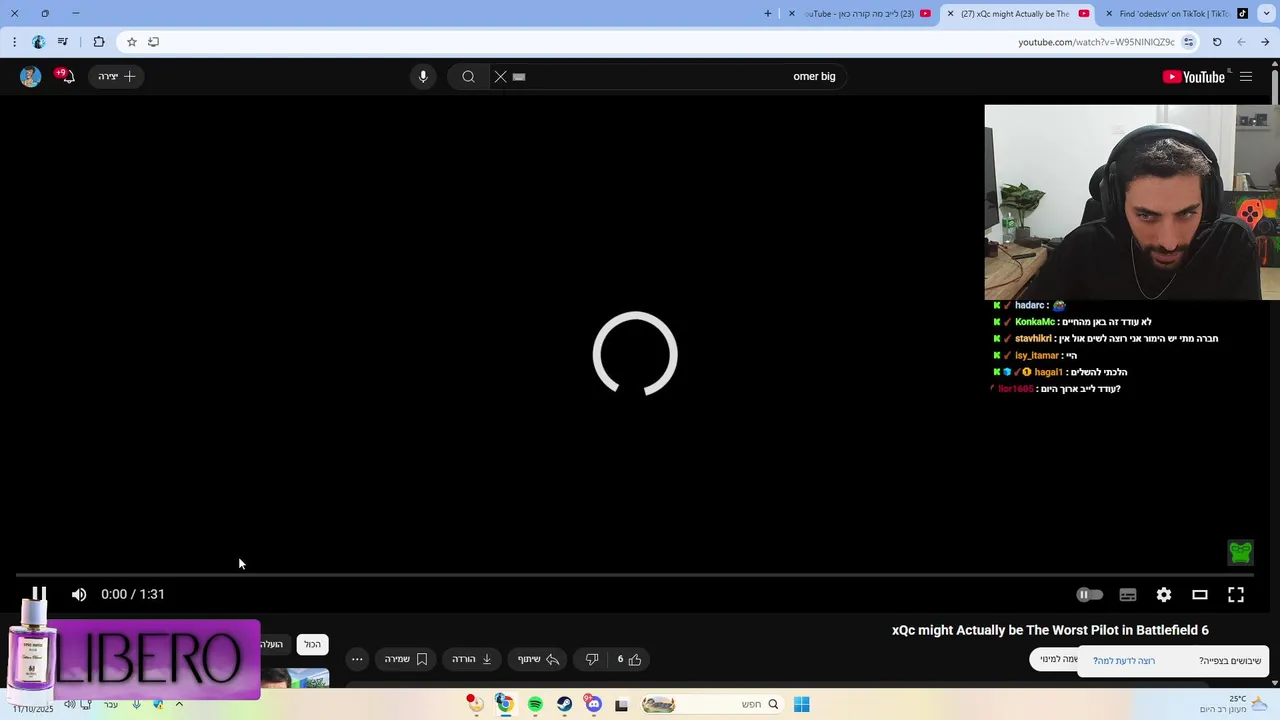Image resolution: width=1280 pixels, height=720 pixels.
Task: Open YouTube notifications bell
Action: click(66, 76)
